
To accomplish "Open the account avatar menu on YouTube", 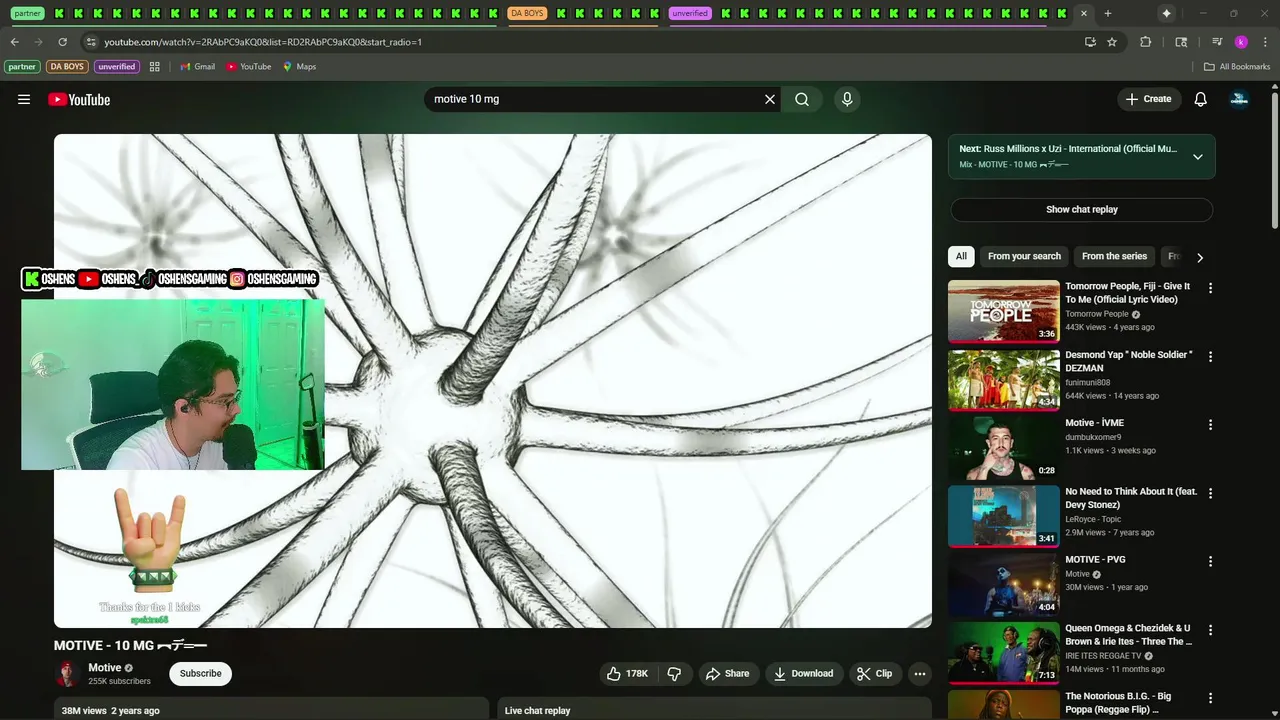I will [x=1239, y=99].
